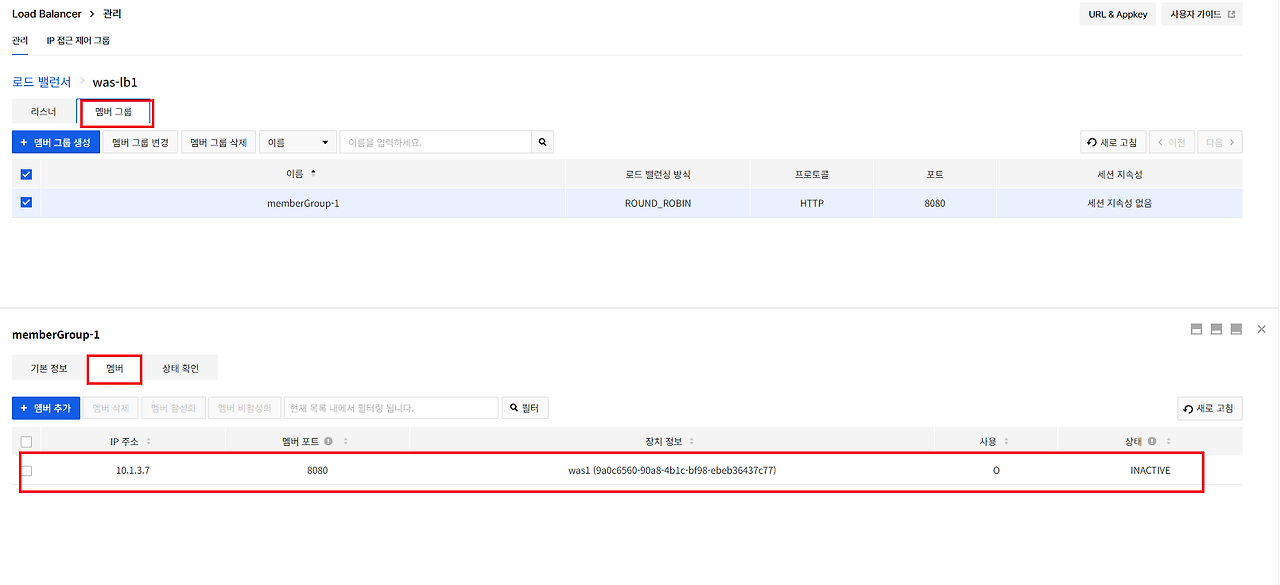
Task: Sort by the 이름 column arrow
Action: (x=313, y=174)
